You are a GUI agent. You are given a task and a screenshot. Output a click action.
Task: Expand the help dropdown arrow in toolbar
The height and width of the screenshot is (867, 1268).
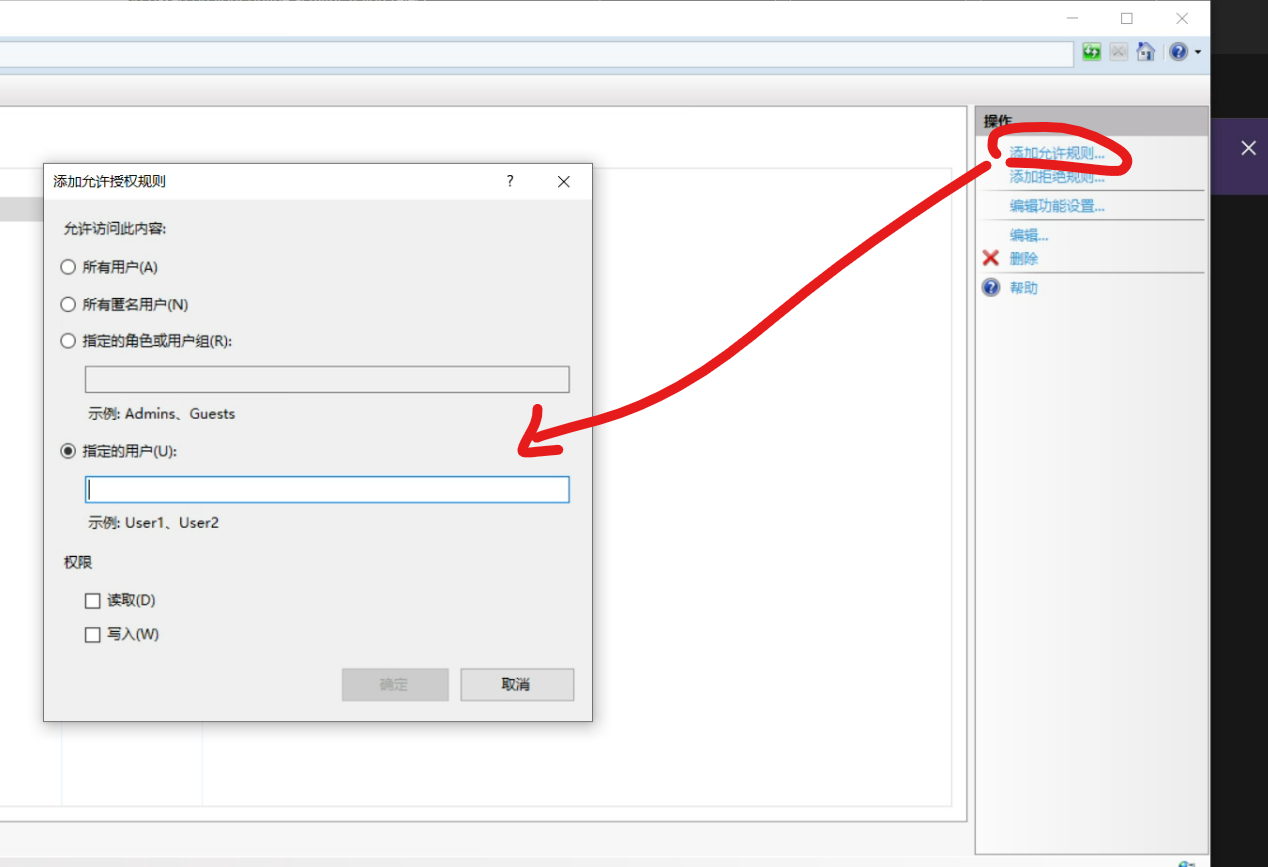coord(1197,52)
